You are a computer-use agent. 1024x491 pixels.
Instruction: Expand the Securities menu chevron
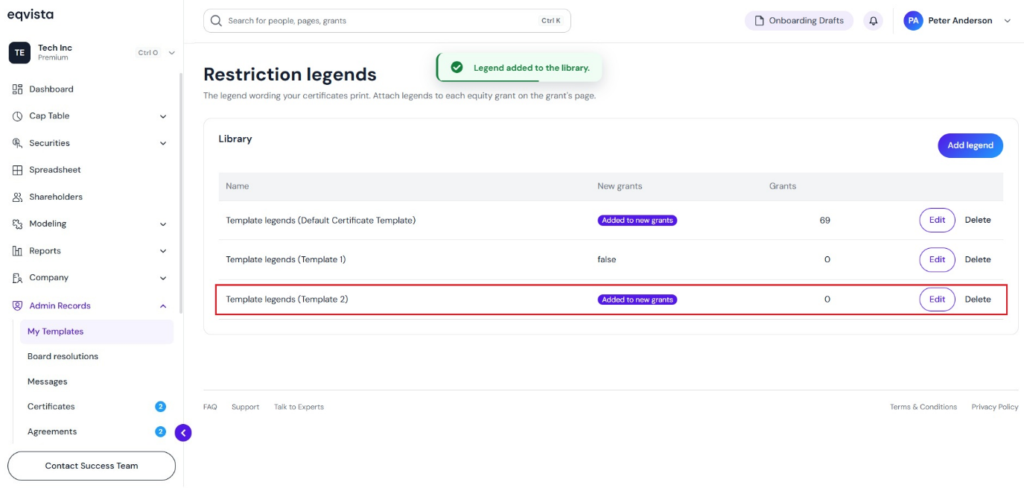[x=163, y=143]
